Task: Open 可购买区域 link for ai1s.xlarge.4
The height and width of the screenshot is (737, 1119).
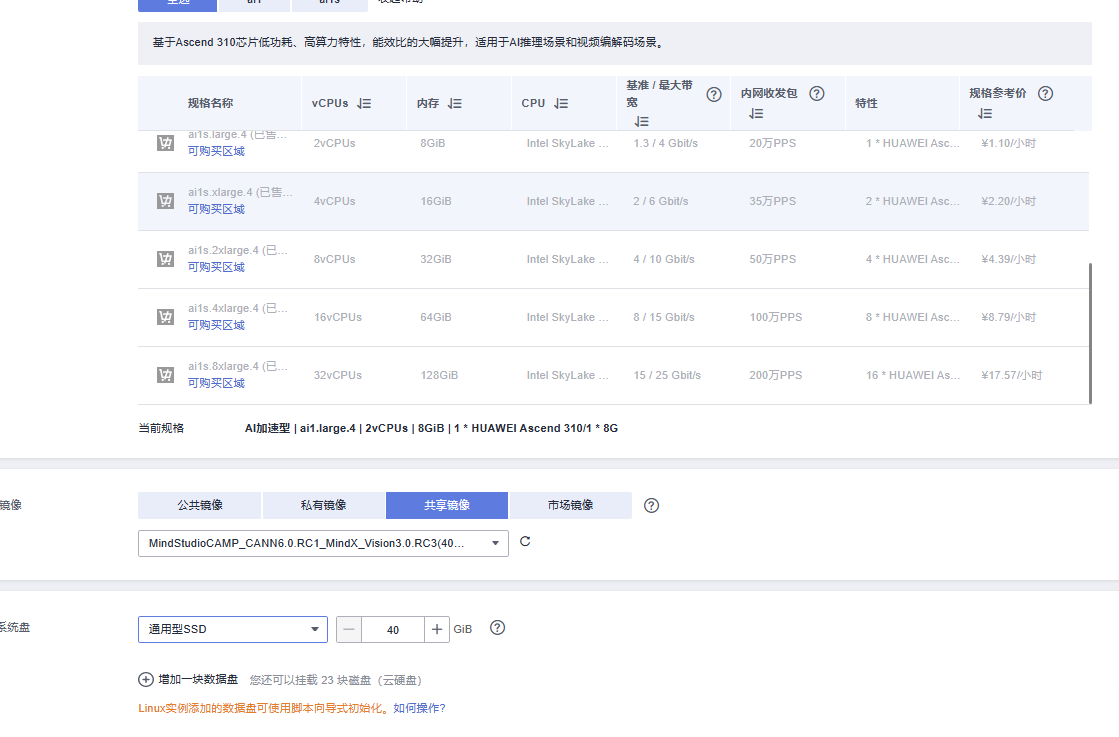Action: 216,209
